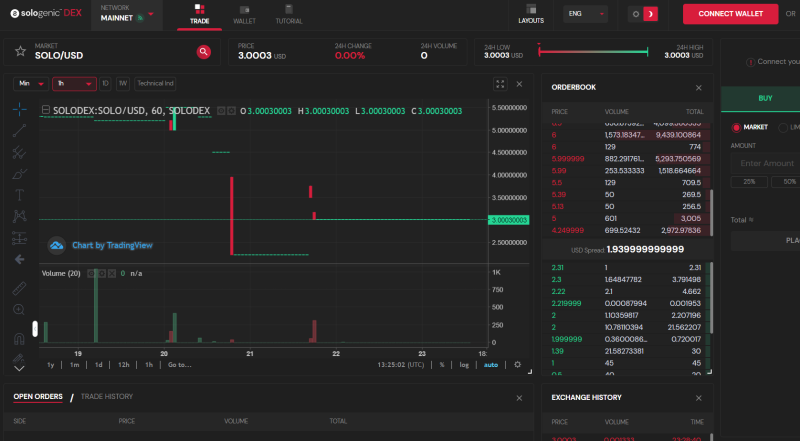
Task: Collapse the SOLODEX:SOLO/USD legend box
Action: point(45,110)
